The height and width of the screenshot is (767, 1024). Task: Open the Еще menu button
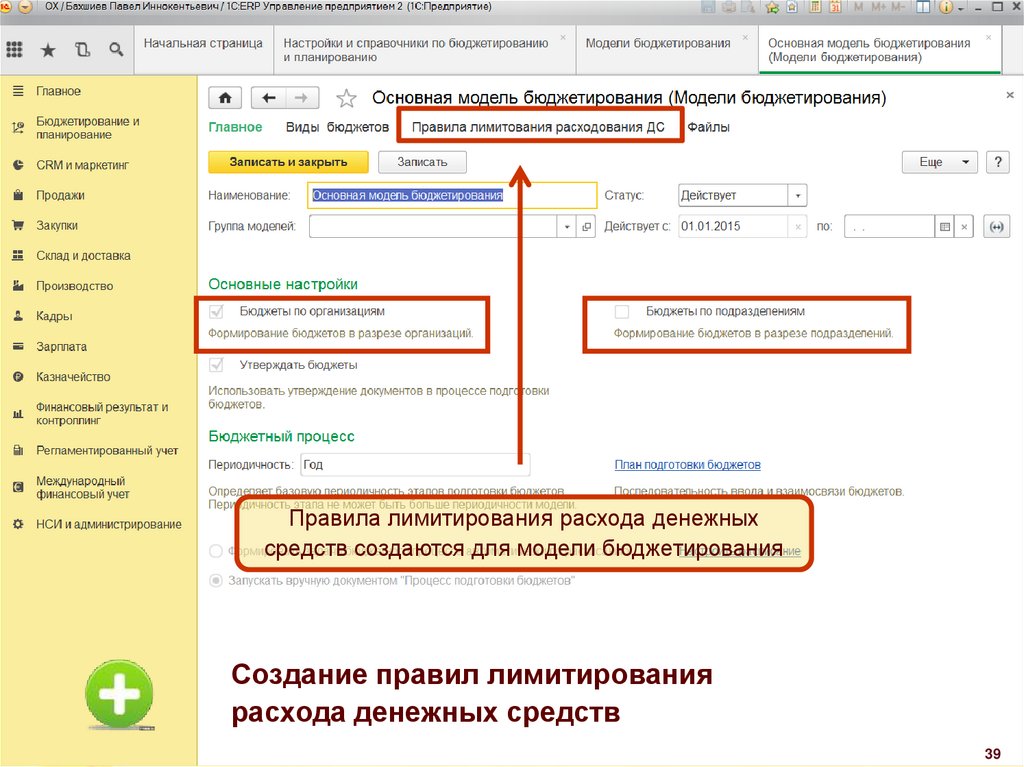pyautogui.click(x=939, y=162)
